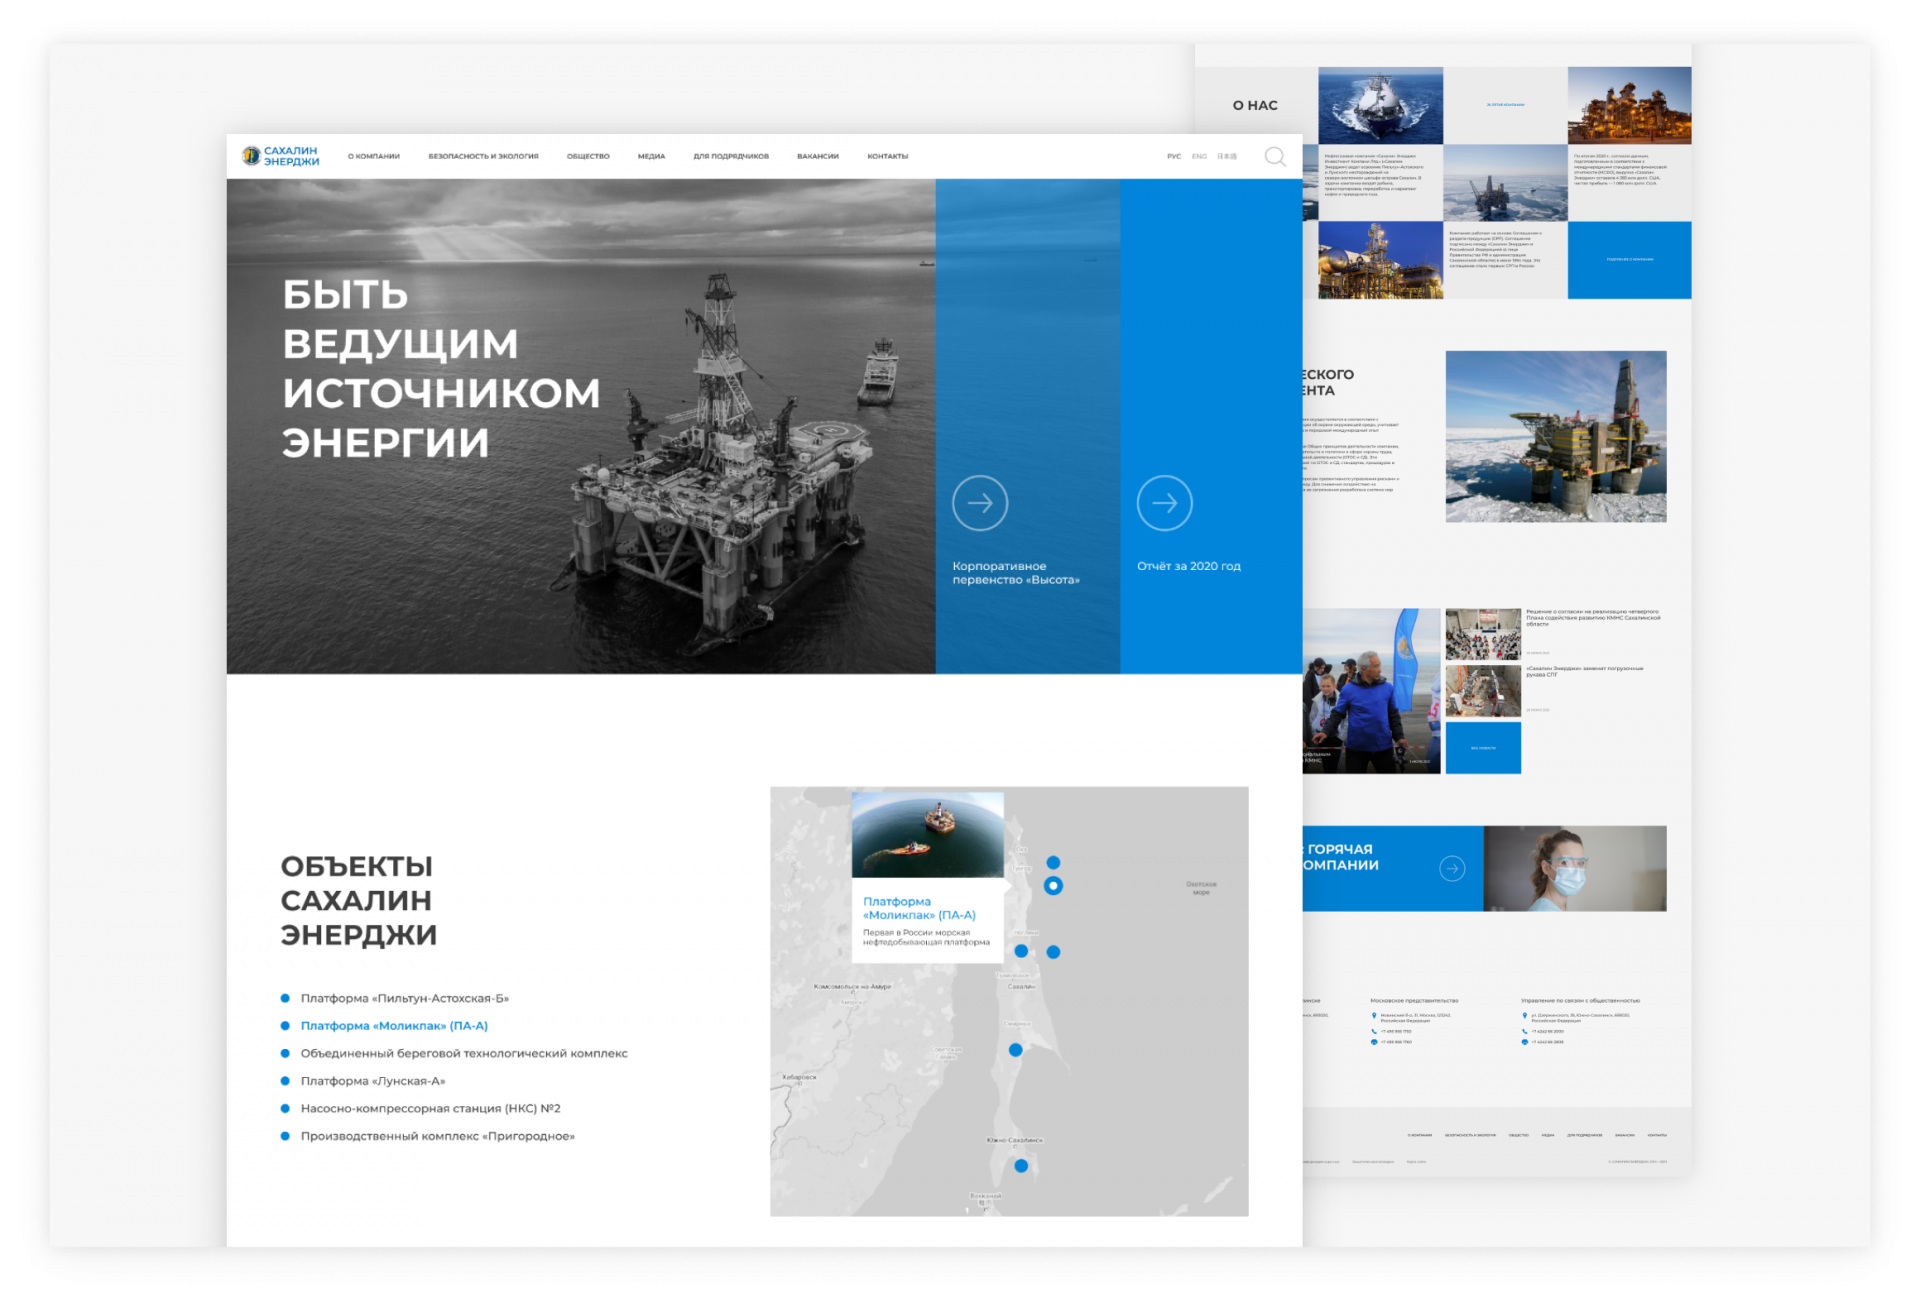Switch language to Japanese
The height and width of the screenshot is (1303, 1920).
[x=1227, y=156]
